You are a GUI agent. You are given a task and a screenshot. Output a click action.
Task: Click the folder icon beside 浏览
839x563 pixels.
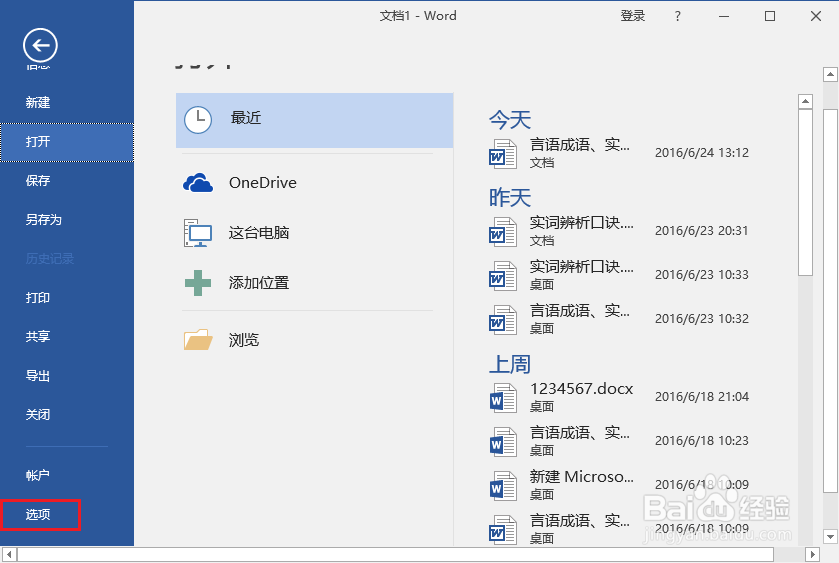[198, 339]
